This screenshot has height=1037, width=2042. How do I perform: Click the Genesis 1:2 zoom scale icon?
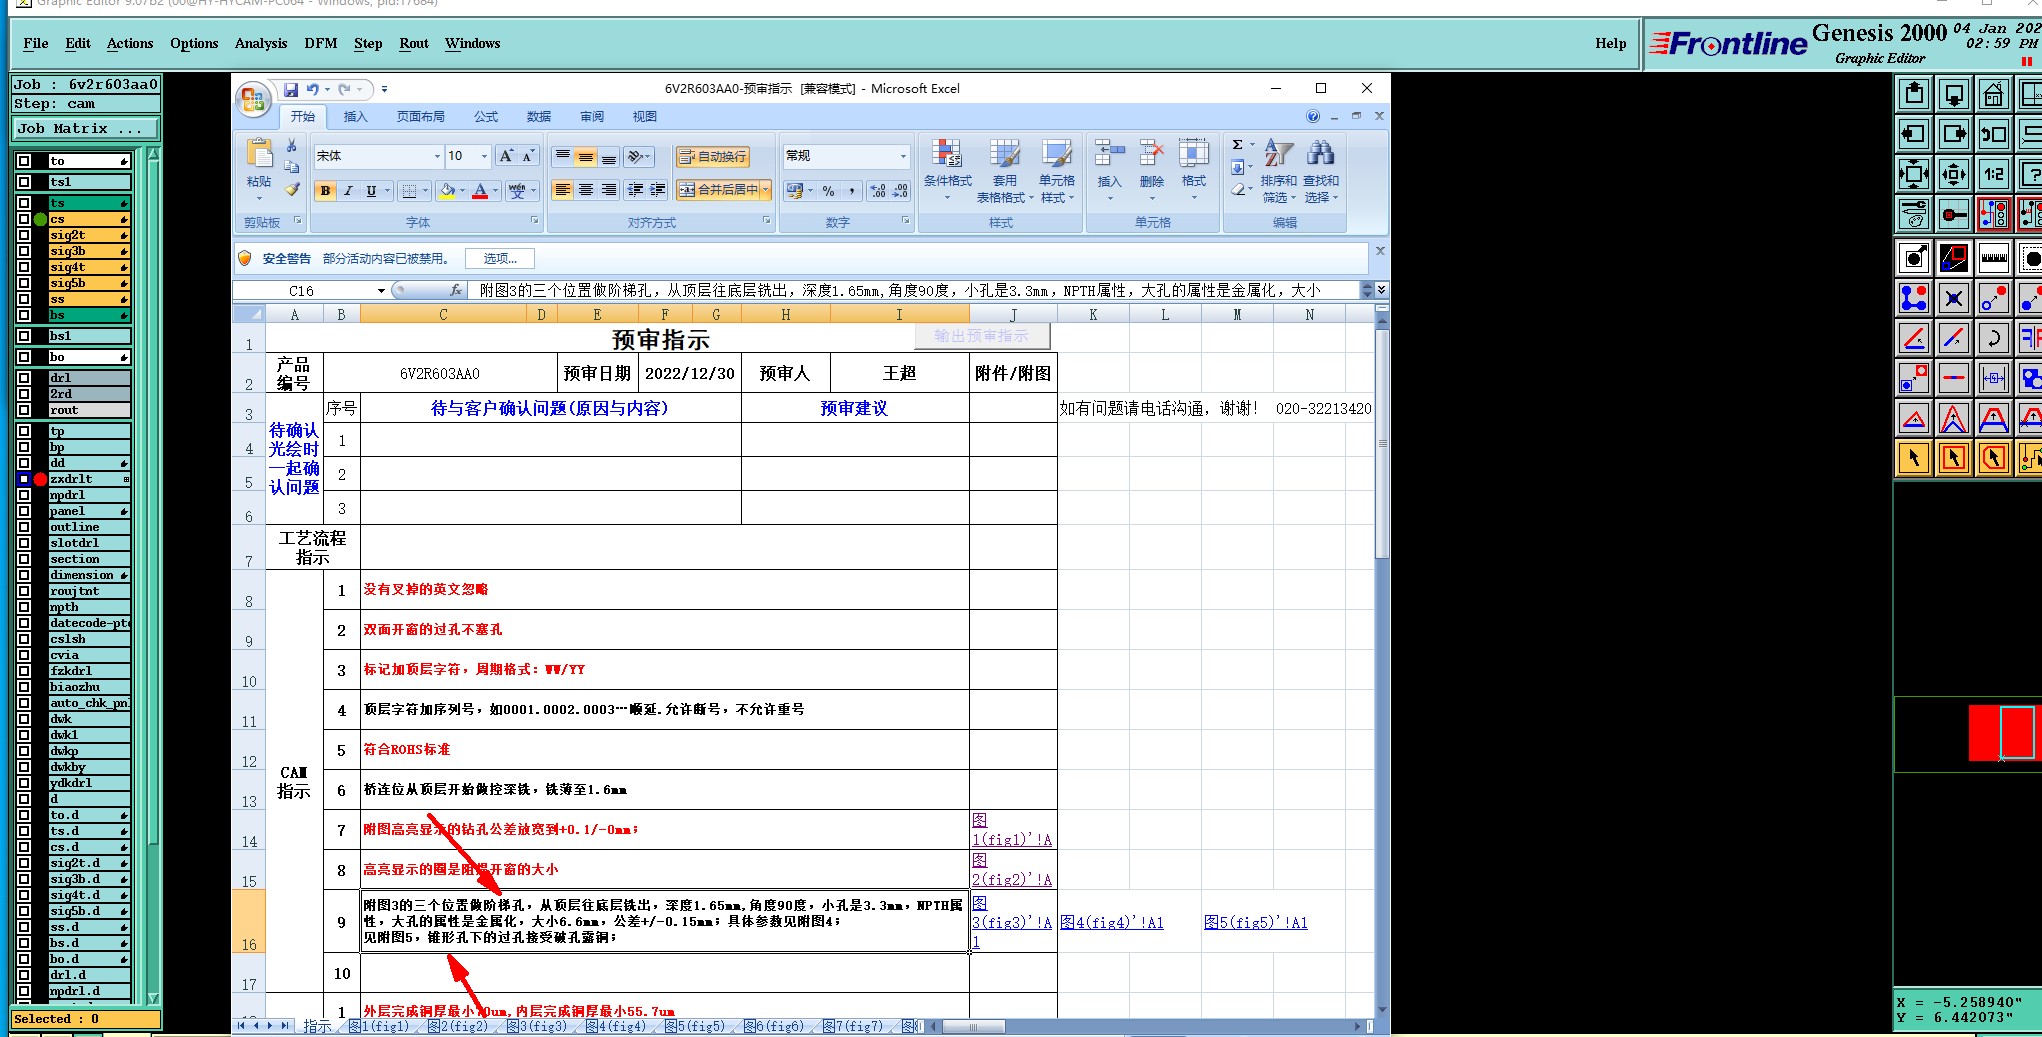tap(1993, 174)
